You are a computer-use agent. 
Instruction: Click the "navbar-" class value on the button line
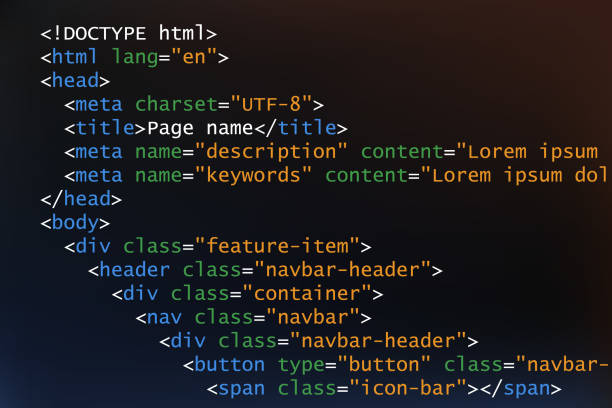pos(562,365)
